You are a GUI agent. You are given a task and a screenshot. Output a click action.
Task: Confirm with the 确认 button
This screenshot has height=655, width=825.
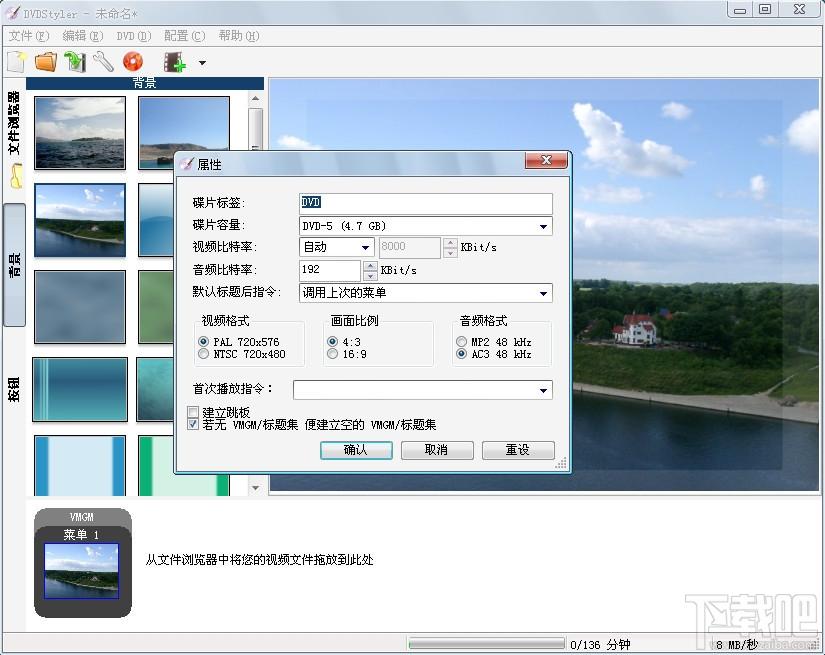[x=356, y=450]
